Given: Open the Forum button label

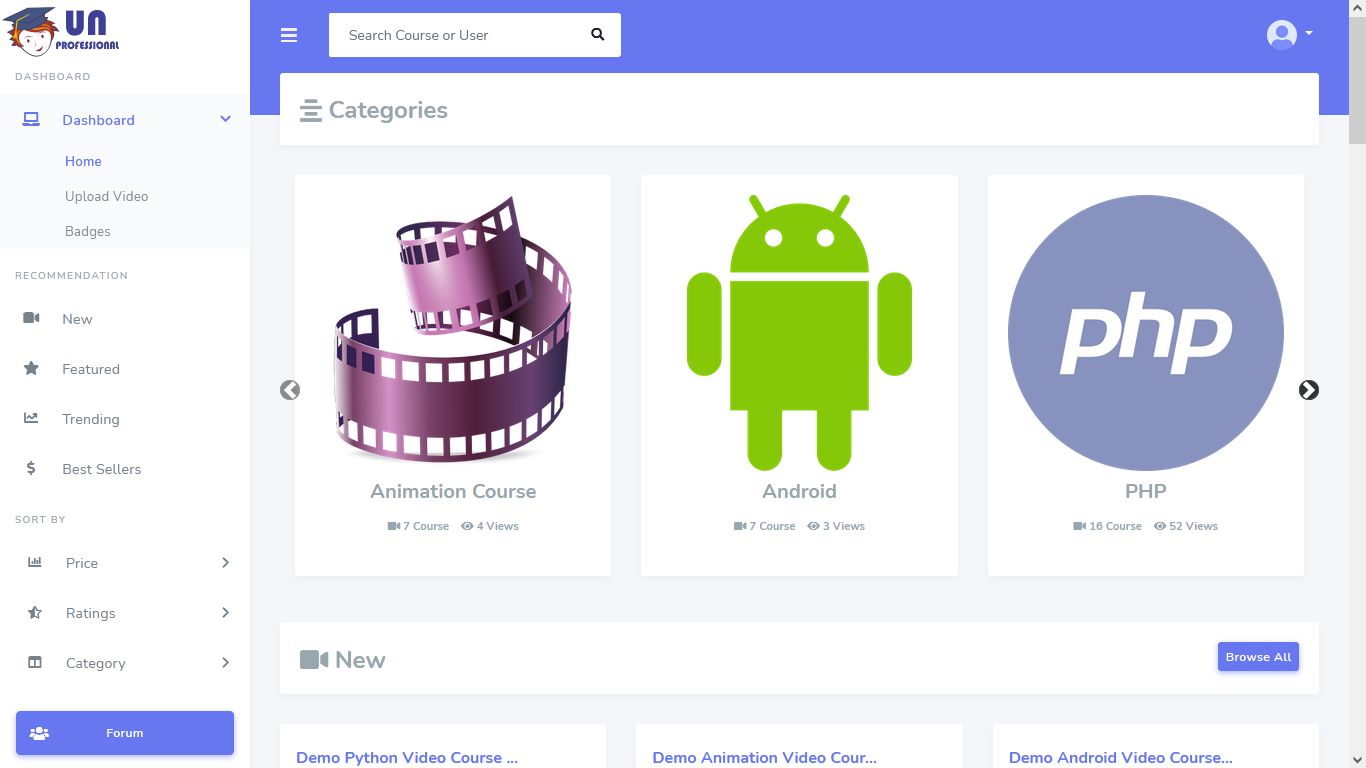Looking at the screenshot, I should point(125,733).
